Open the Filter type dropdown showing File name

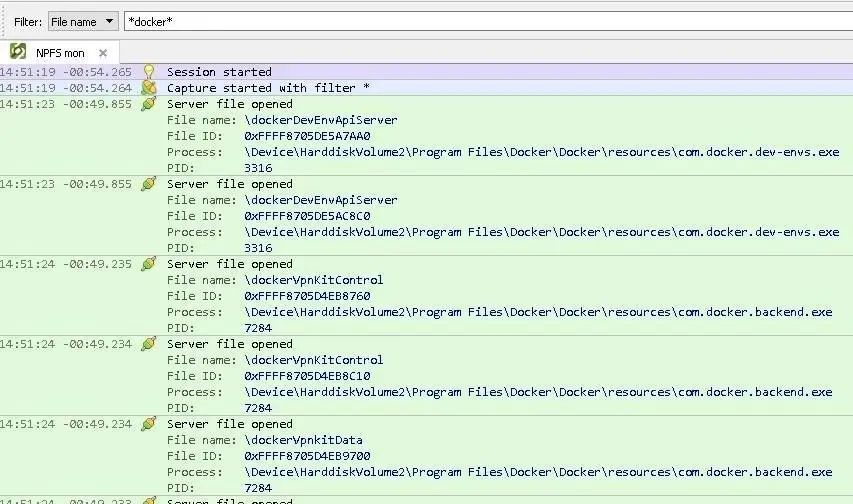tap(83, 22)
